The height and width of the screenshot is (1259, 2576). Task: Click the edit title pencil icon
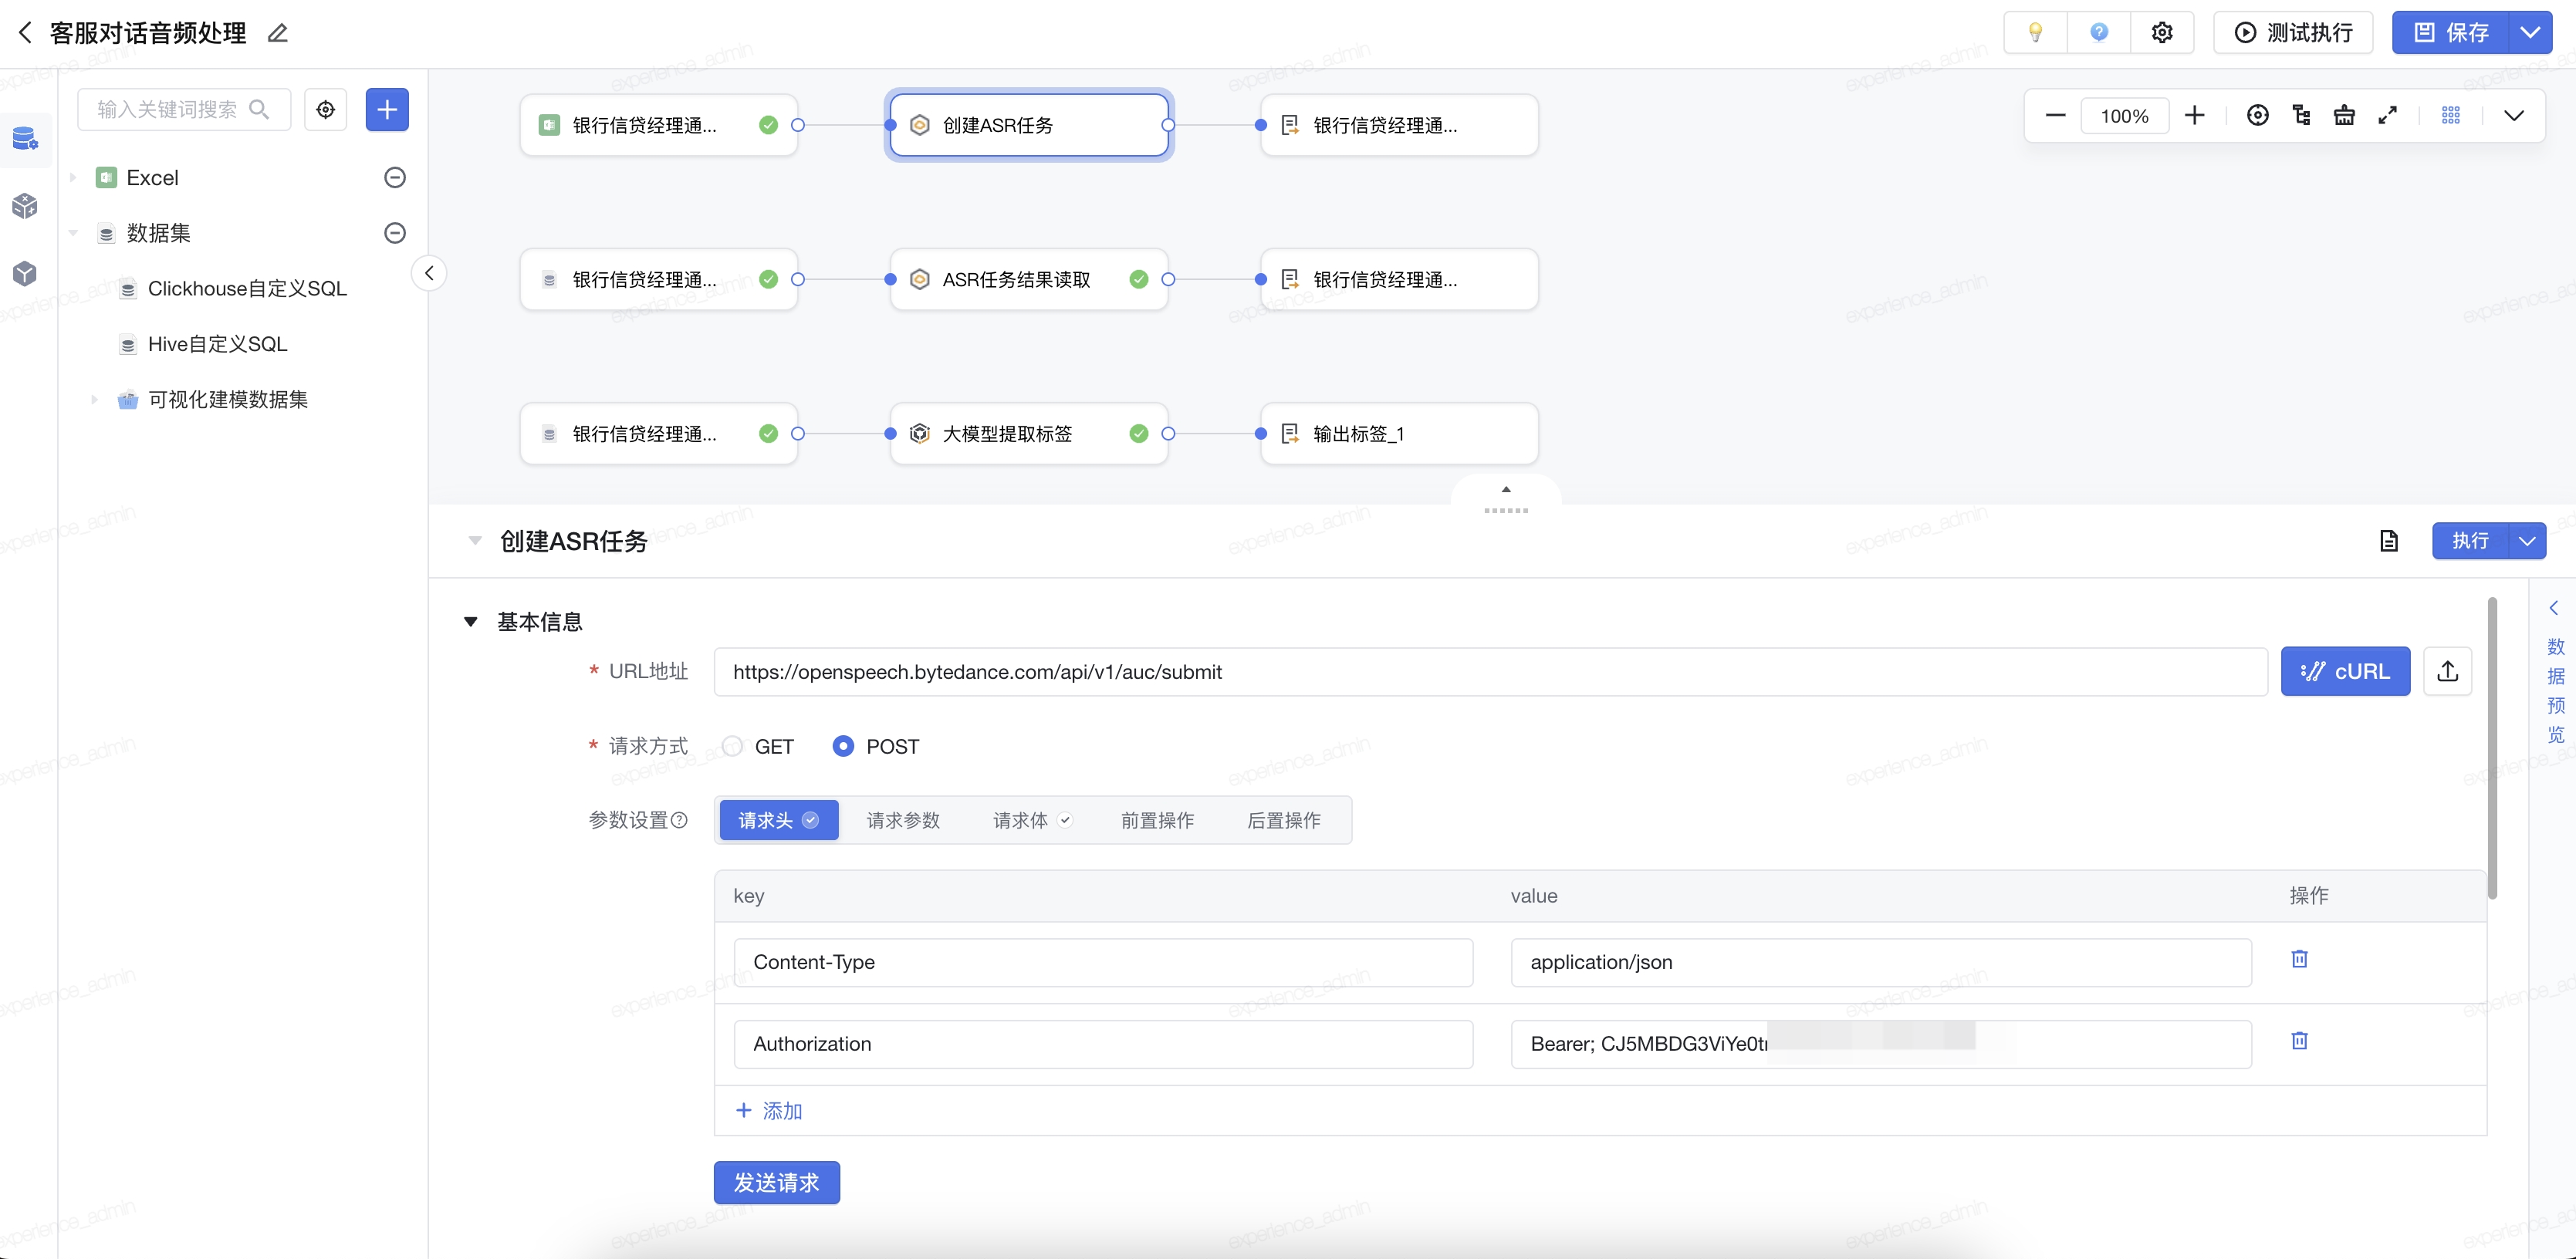click(x=278, y=33)
